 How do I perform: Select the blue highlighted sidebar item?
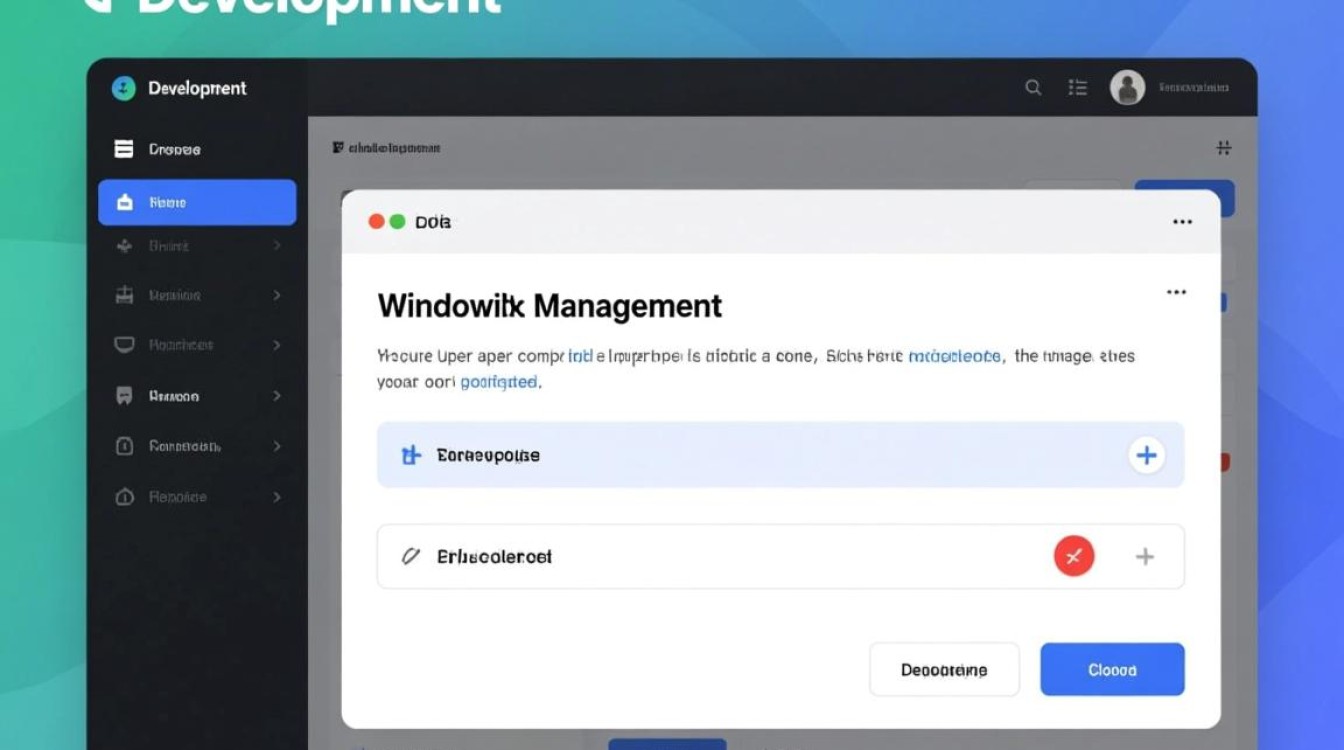197,203
